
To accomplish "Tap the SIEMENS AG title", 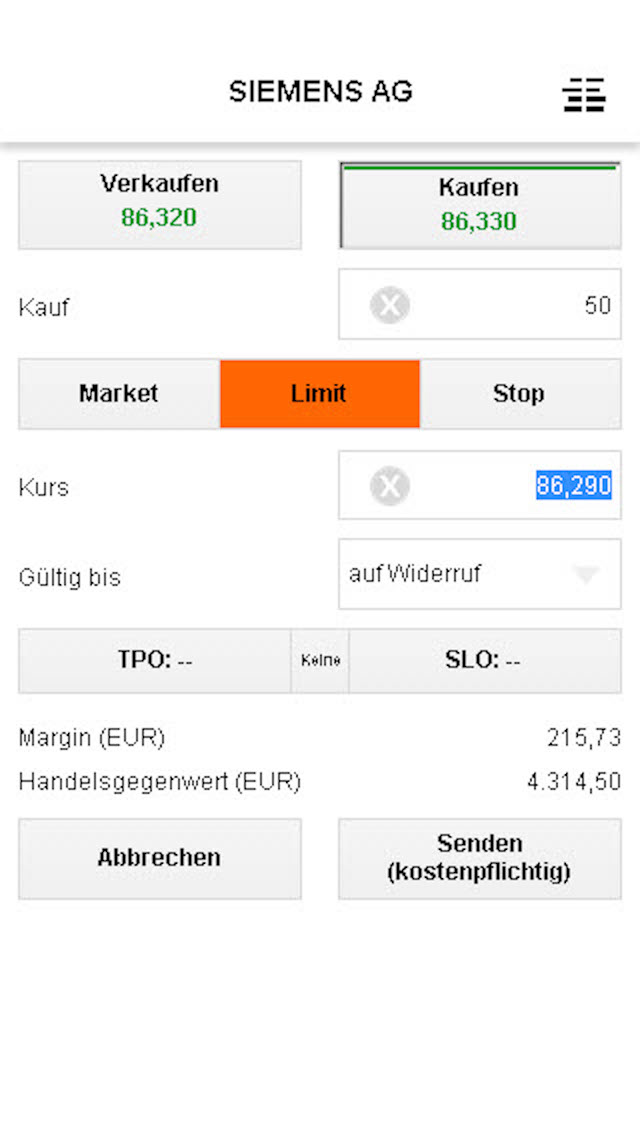I will (320, 92).
